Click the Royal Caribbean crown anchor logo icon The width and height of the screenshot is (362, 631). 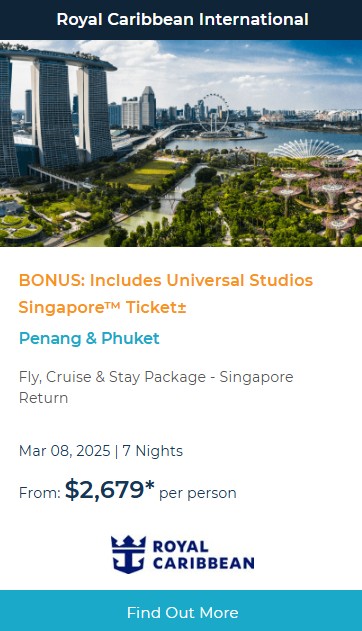pos(128,554)
